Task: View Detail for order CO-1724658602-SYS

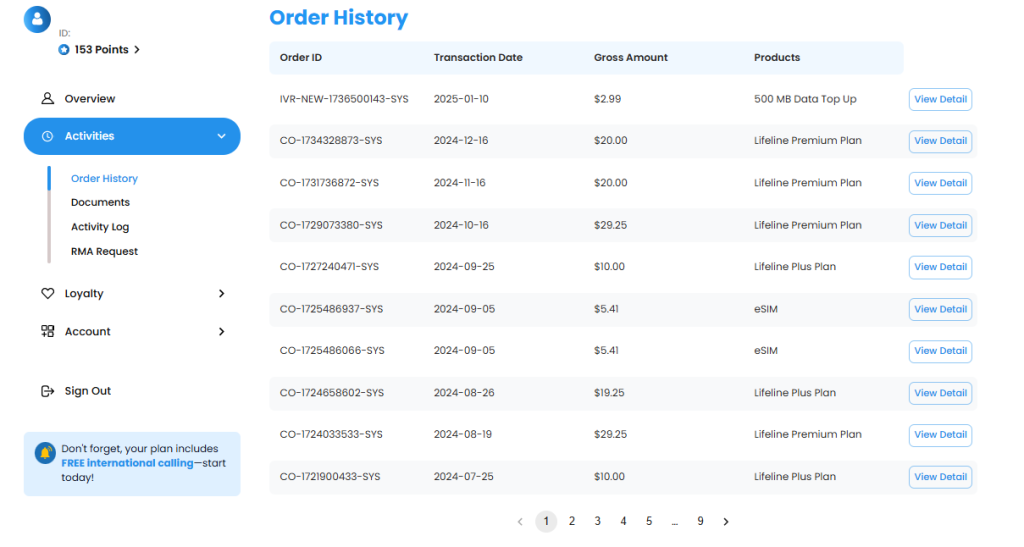Action: (x=940, y=393)
